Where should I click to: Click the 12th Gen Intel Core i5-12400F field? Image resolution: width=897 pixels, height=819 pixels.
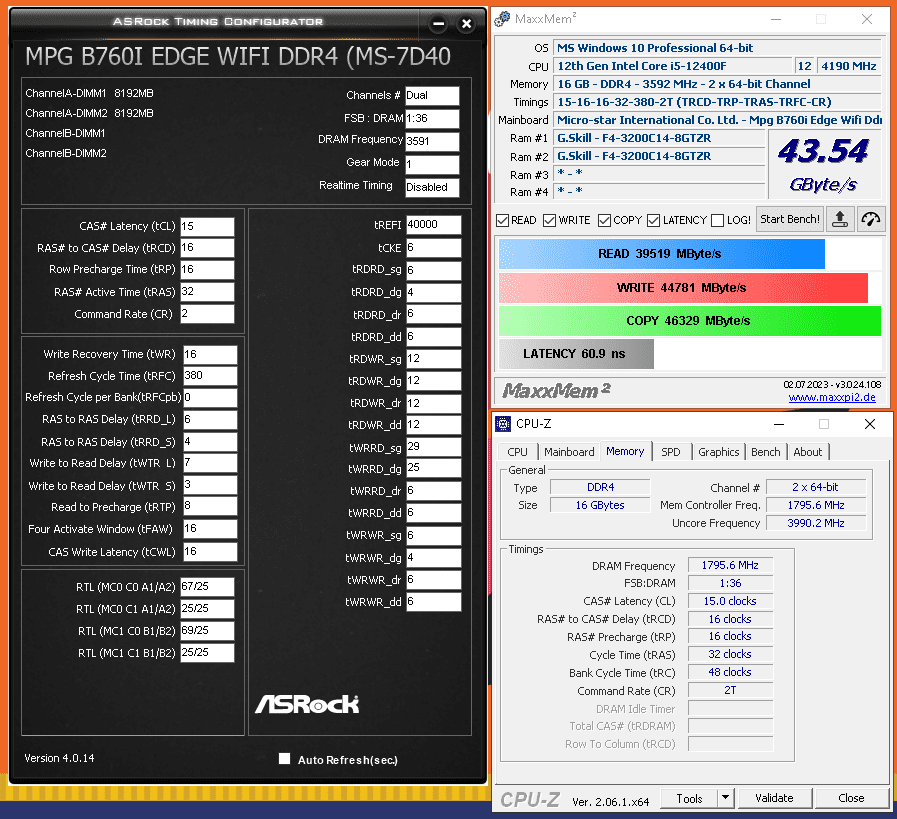coord(673,66)
